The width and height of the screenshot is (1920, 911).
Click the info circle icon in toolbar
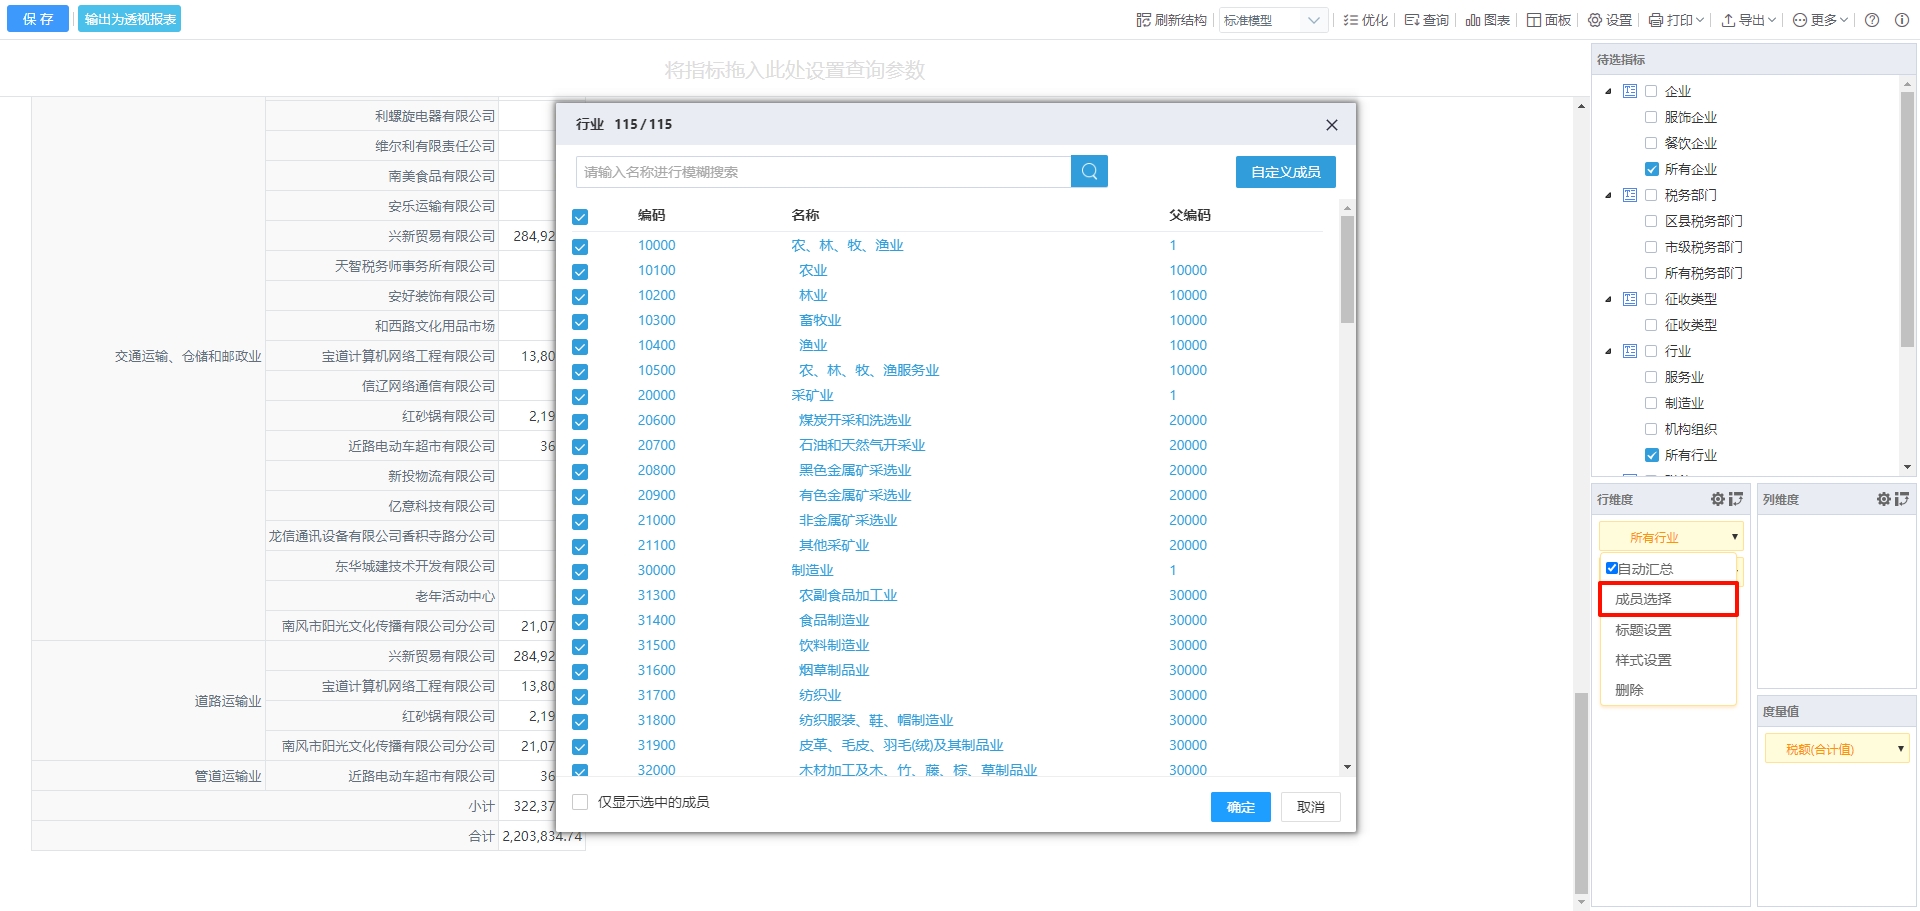click(x=1902, y=20)
